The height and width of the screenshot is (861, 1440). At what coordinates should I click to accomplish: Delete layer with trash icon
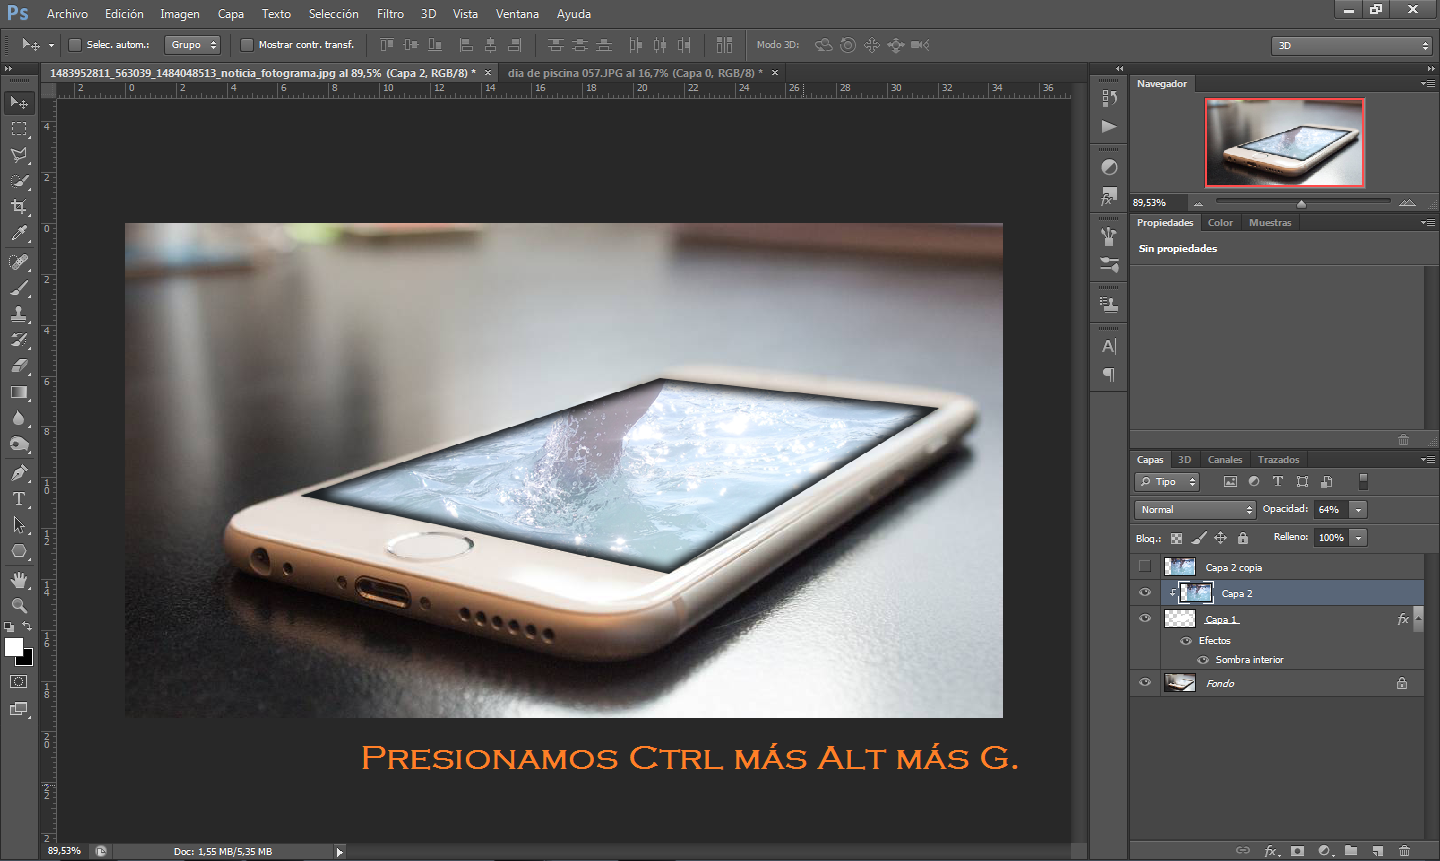click(1404, 851)
